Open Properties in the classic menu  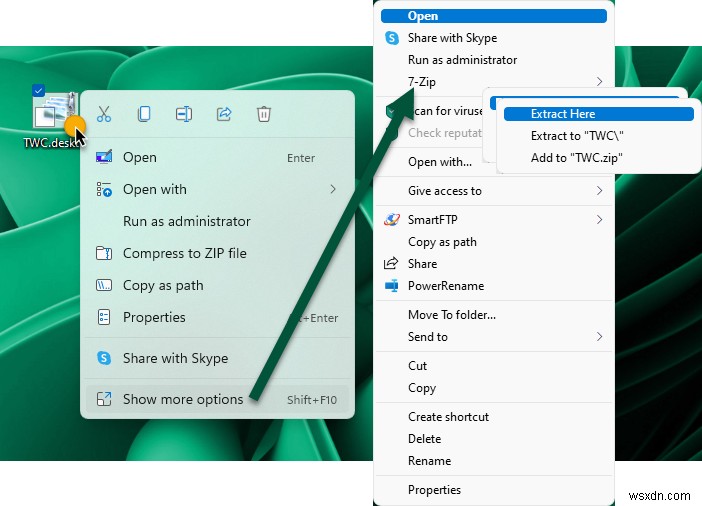[494, 490]
